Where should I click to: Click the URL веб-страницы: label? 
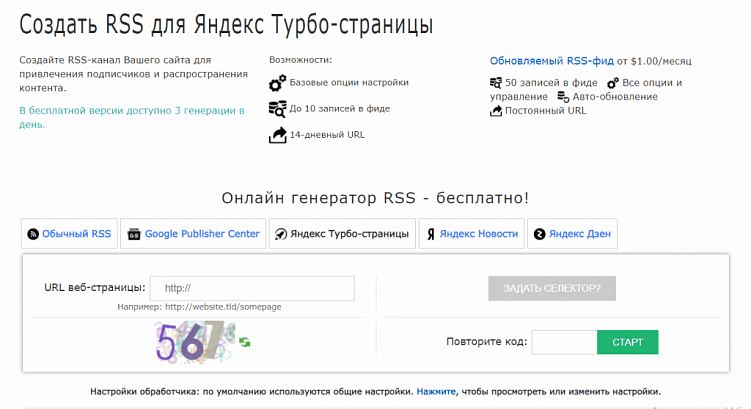click(95, 287)
